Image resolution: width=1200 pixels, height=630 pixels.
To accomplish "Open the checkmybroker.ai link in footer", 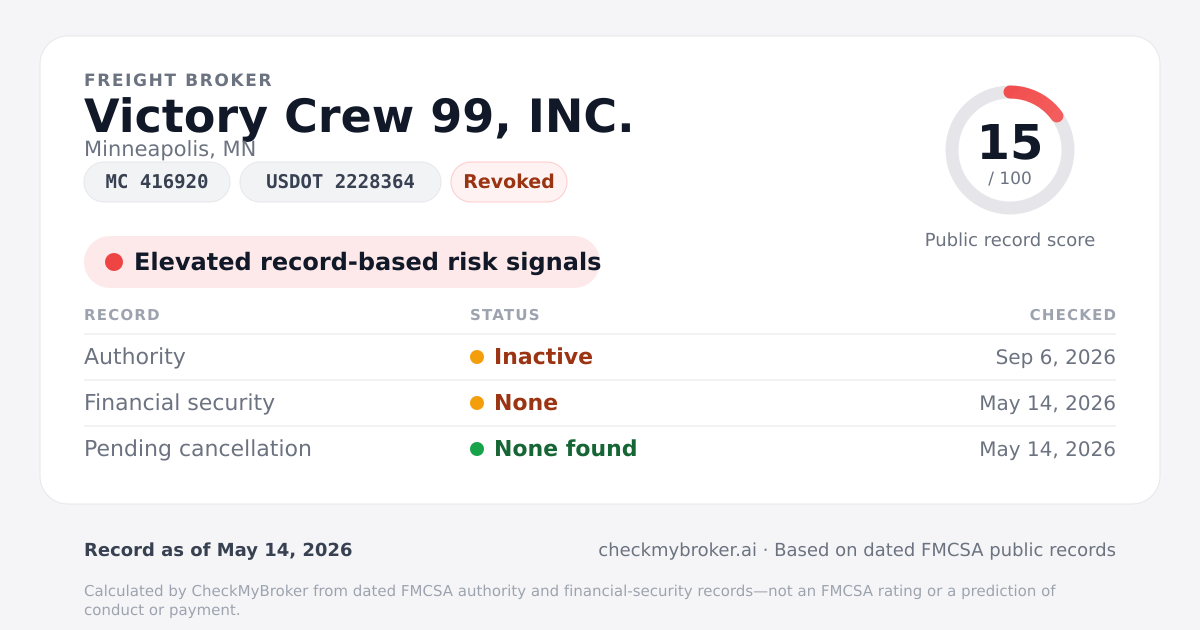I will (677, 550).
